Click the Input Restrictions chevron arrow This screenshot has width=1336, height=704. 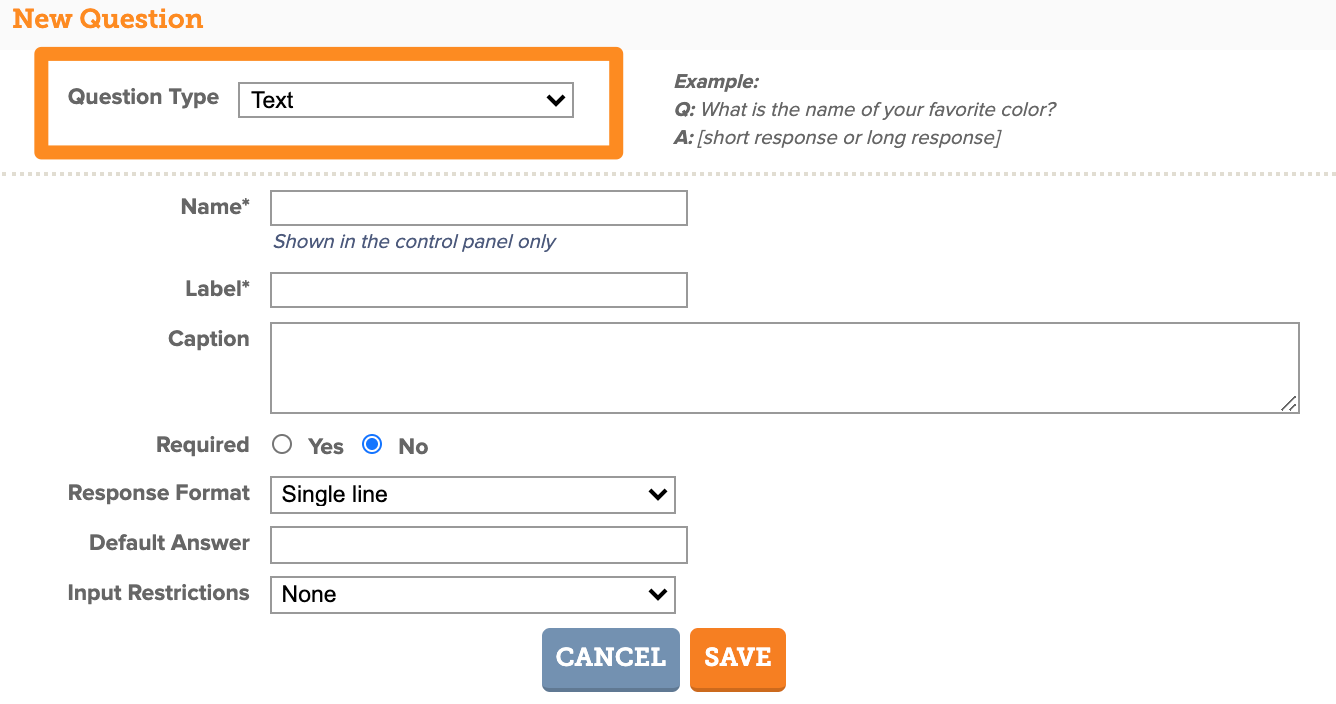tap(658, 594)
